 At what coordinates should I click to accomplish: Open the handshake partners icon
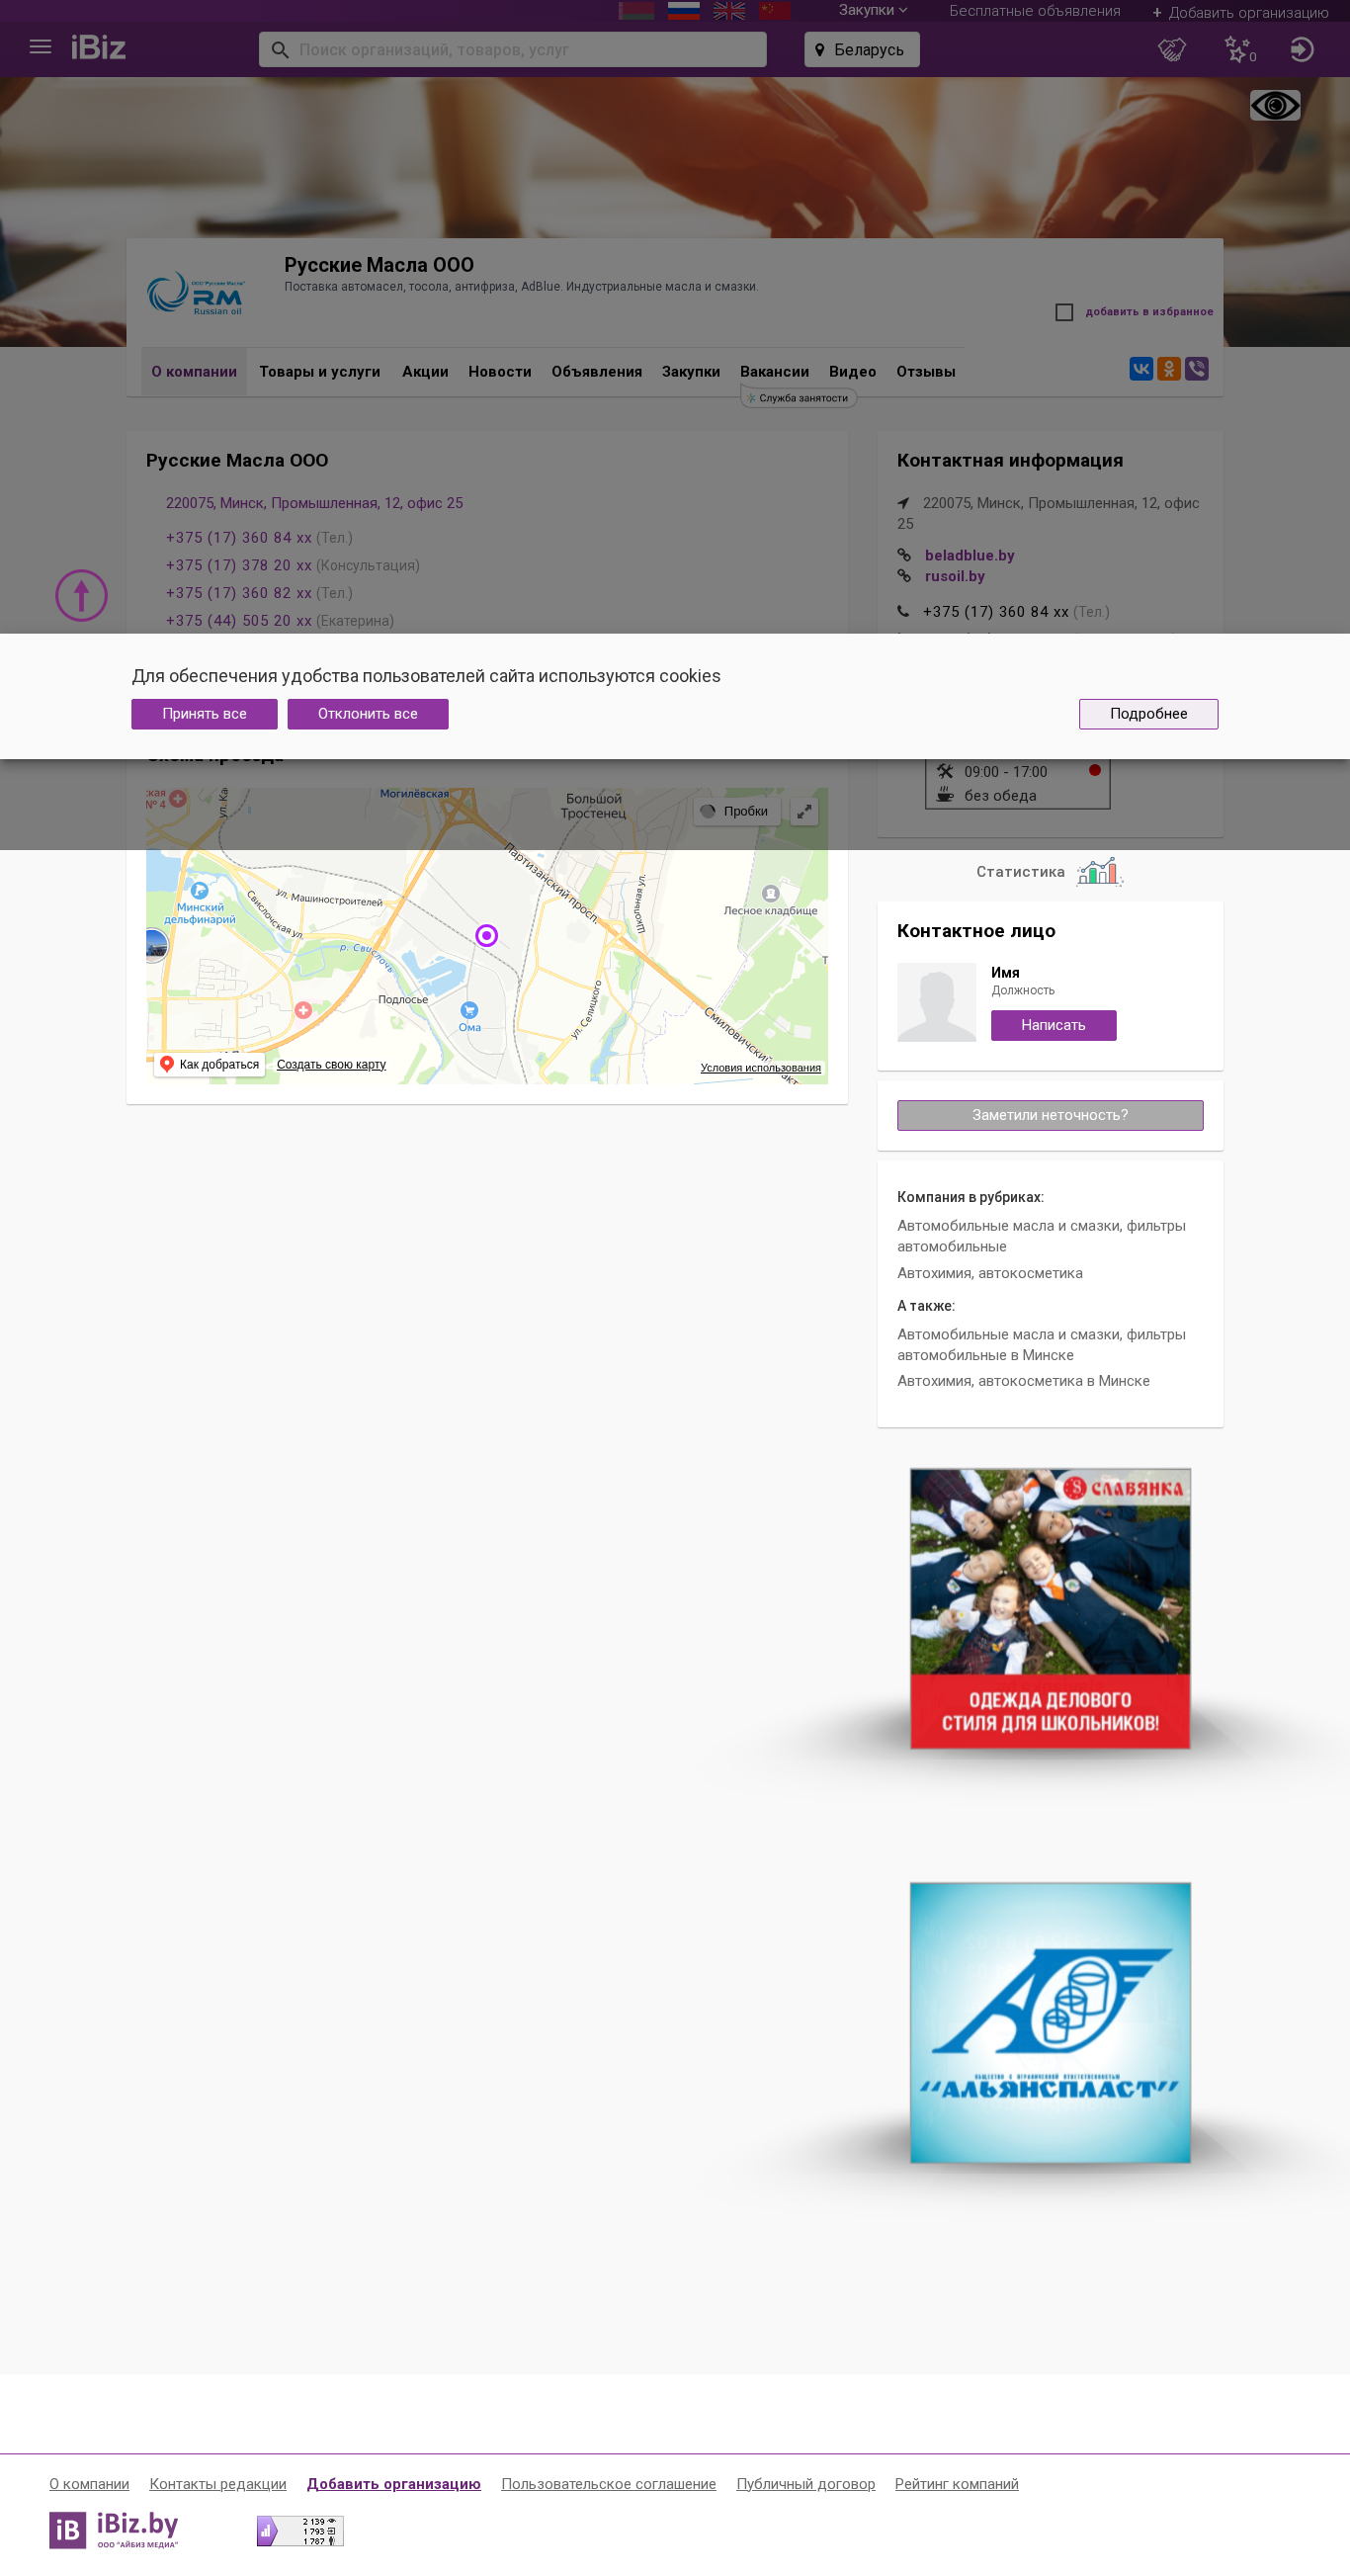coord(1172,49)
